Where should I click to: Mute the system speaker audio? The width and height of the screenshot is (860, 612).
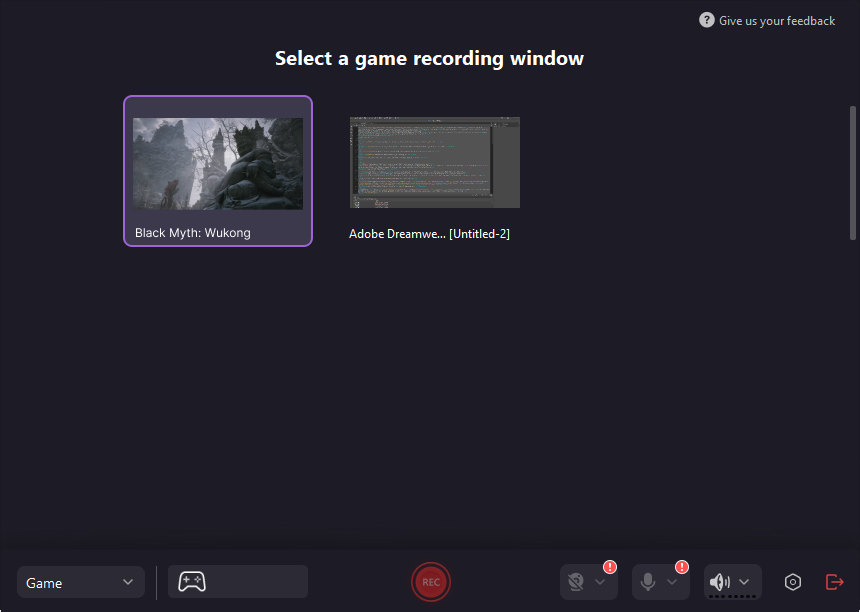719,582
